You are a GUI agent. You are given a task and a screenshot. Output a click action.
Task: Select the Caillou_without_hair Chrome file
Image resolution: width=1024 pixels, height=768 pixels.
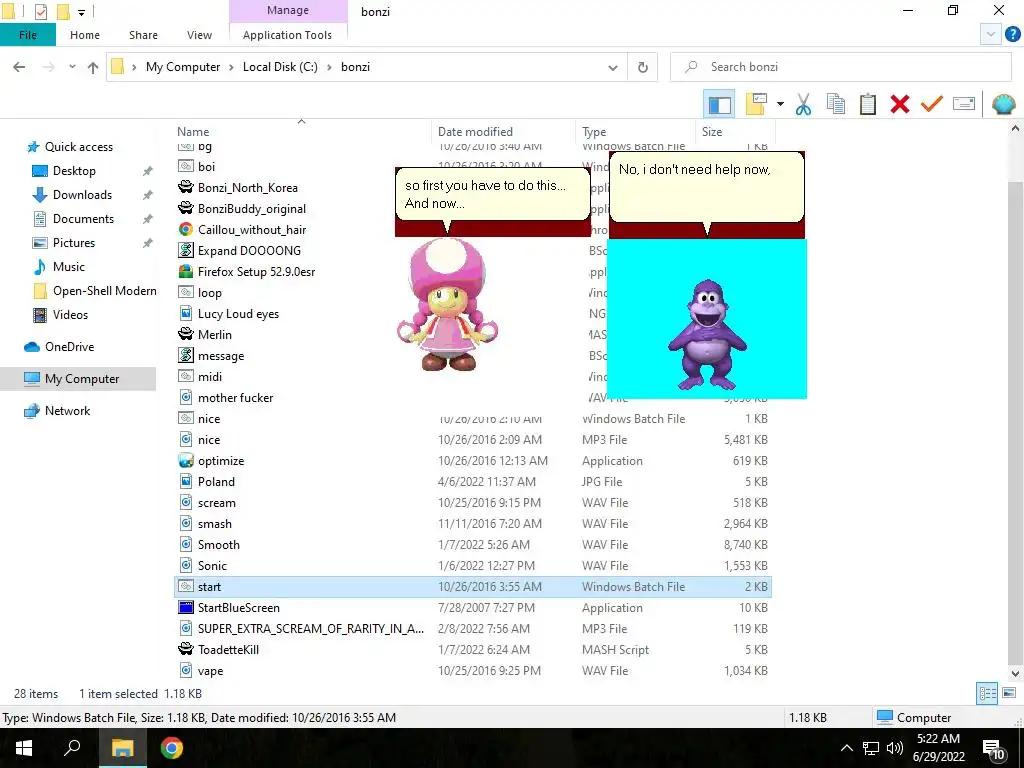coord(251,230)
